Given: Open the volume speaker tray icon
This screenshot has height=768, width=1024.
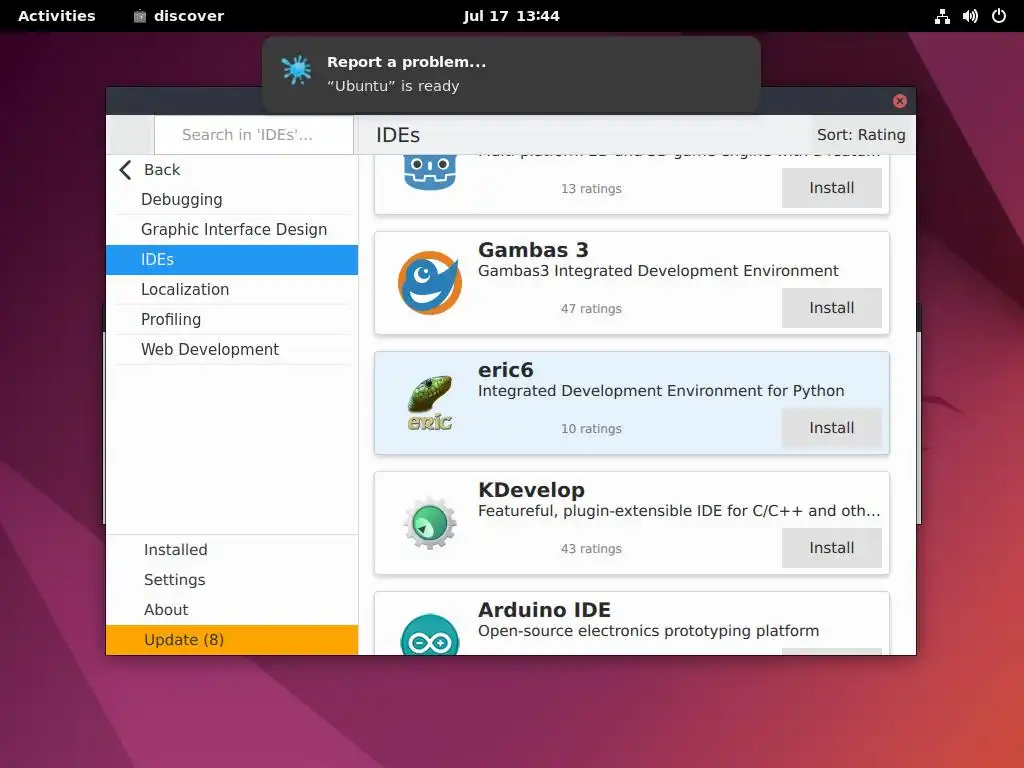Looking at the screenshot, I should 970,16.
